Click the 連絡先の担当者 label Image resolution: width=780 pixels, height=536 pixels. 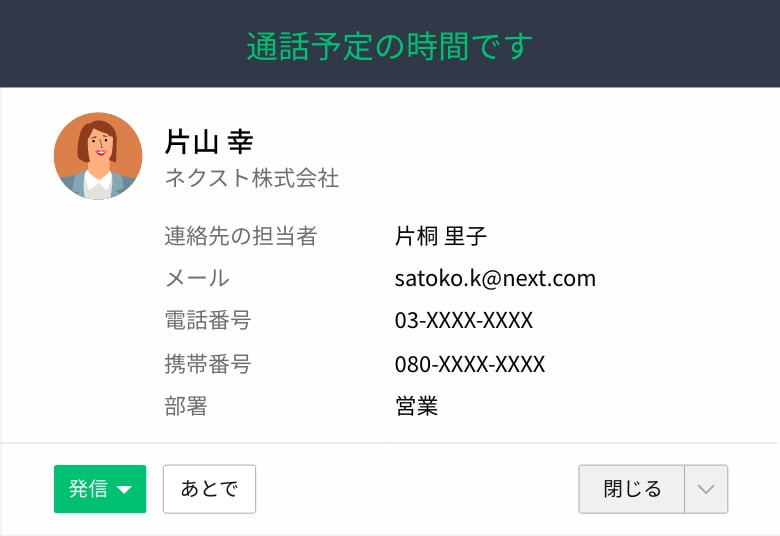tap(241, 236)
